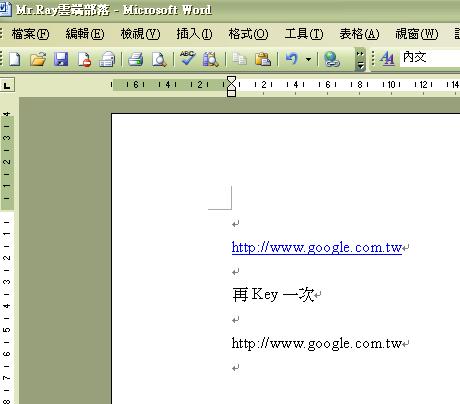The image size is (460, 404).
Task: Open the Undo history dropdown arrow
Action: pyautogui.click(x=308, y=60)
